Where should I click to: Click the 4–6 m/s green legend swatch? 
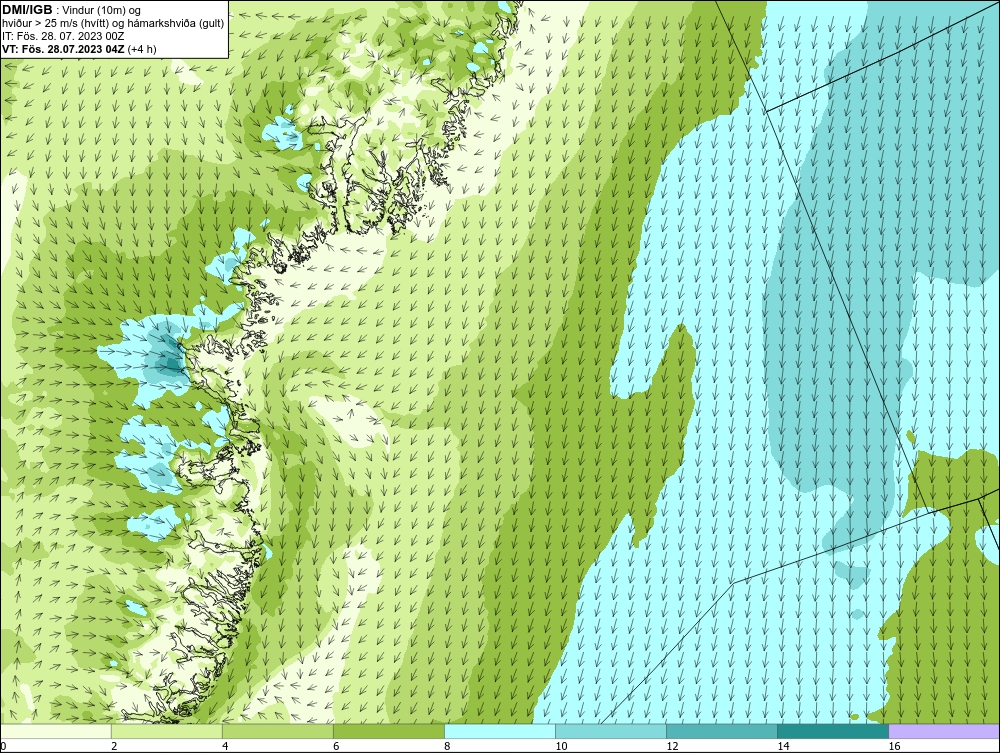tap(277, 731)
